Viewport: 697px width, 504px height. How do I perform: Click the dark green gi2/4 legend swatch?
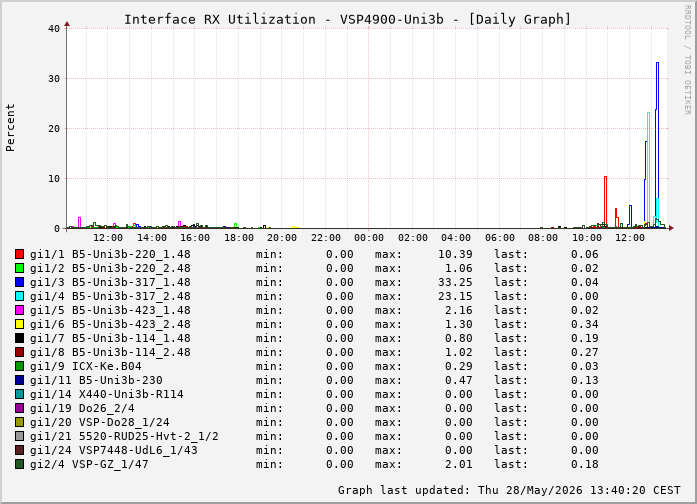tap(19, 464)
